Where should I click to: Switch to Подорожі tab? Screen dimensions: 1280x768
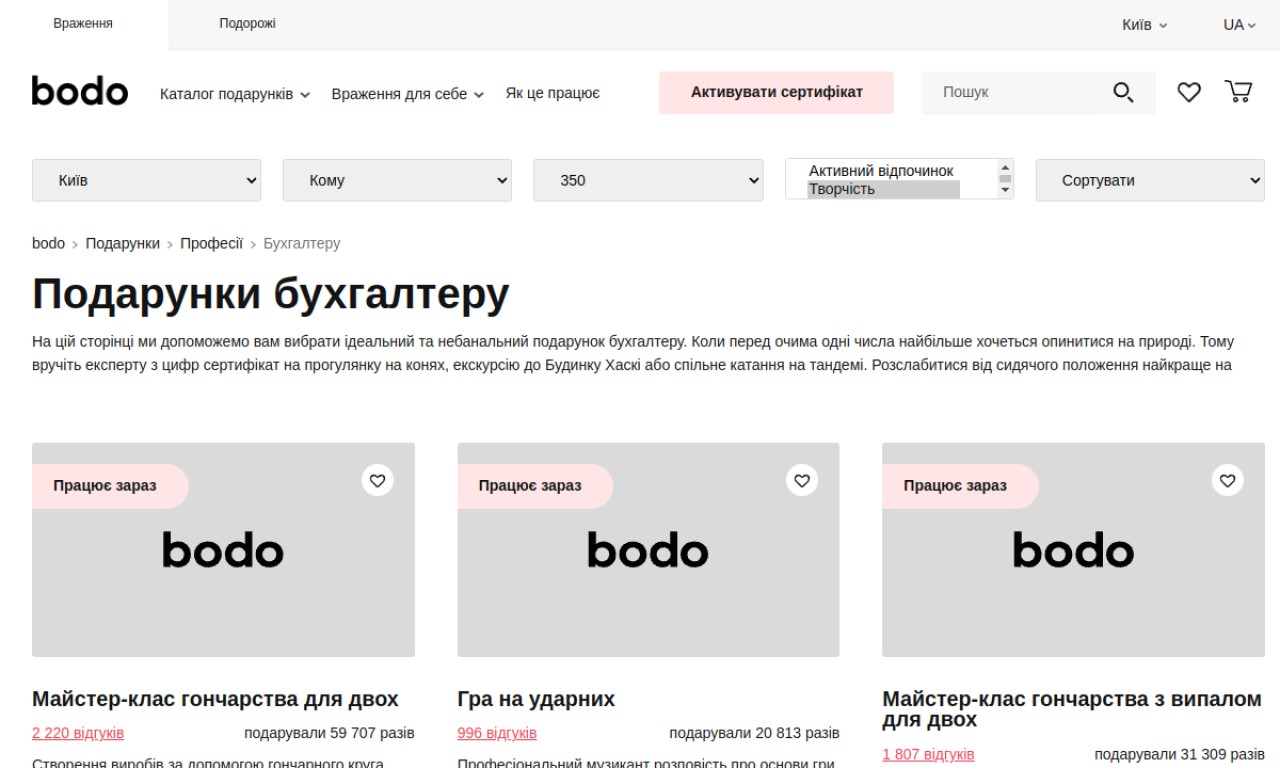click(247, 24)
